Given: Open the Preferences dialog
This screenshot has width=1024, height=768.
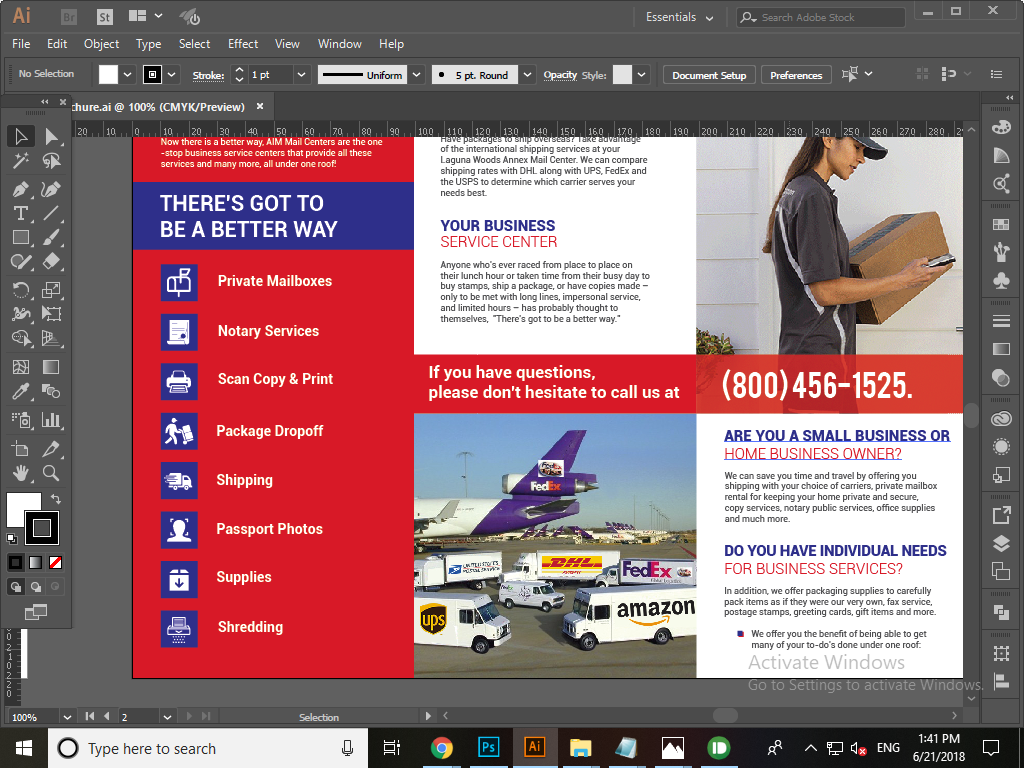Looking at the screenshot, I should tap(797, 74).
